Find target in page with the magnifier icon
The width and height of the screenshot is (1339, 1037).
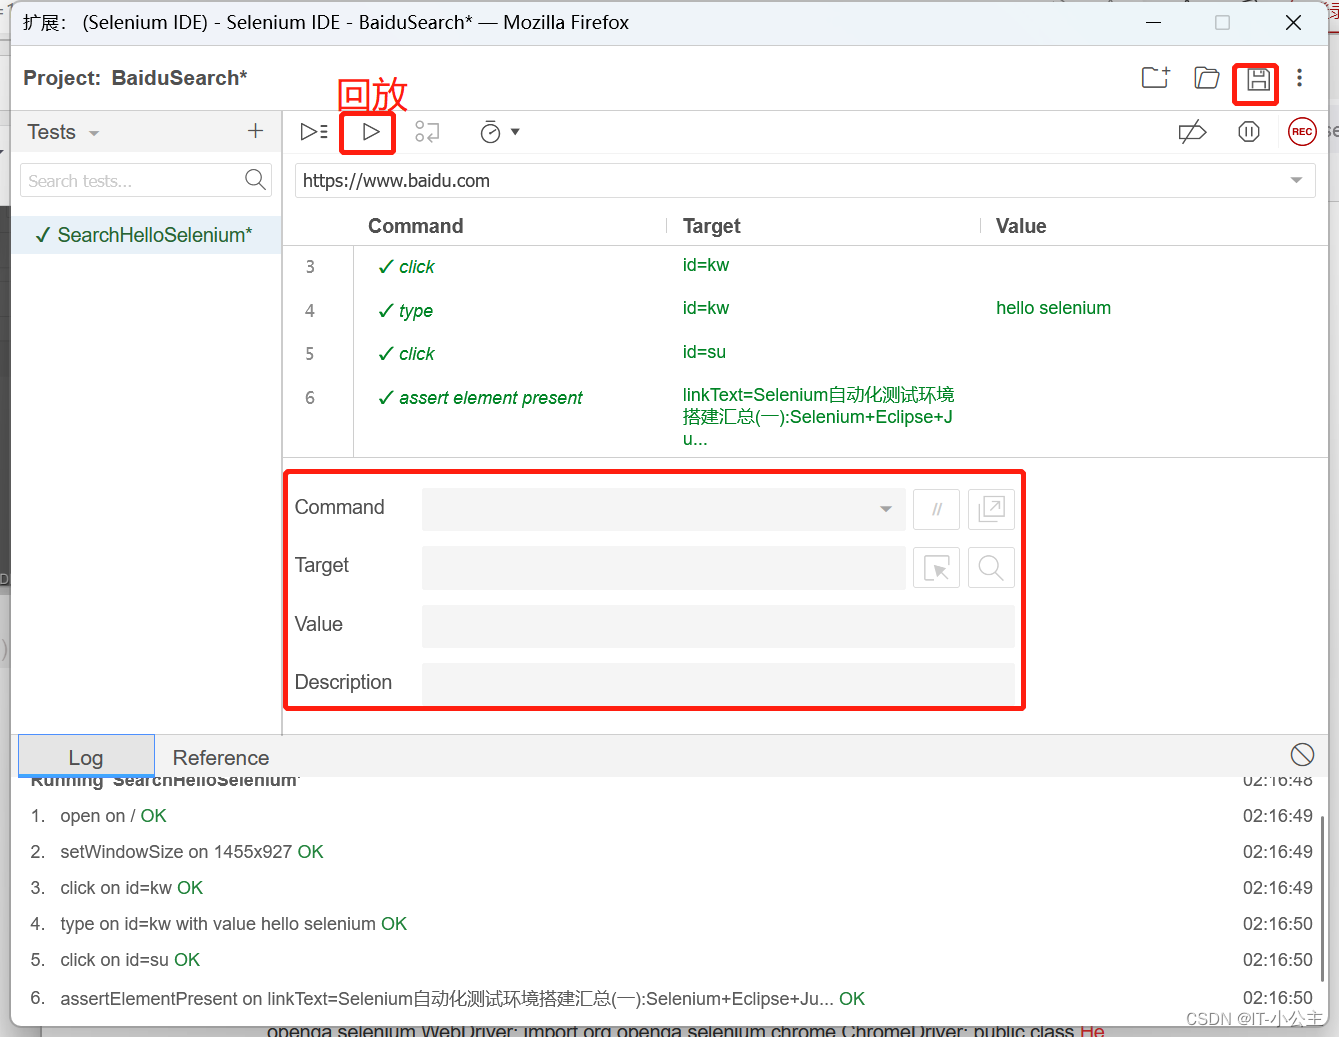(x=991, y=568)
